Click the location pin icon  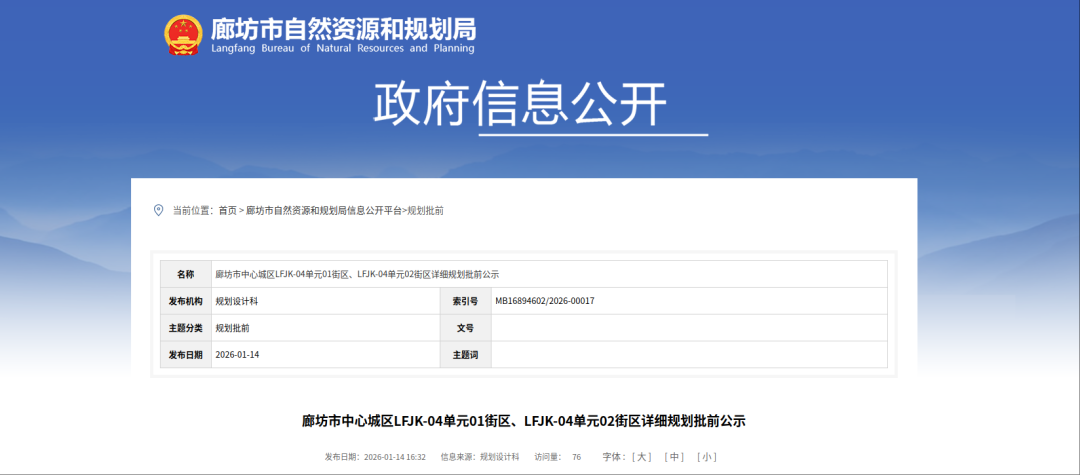(x=158, y=210)
